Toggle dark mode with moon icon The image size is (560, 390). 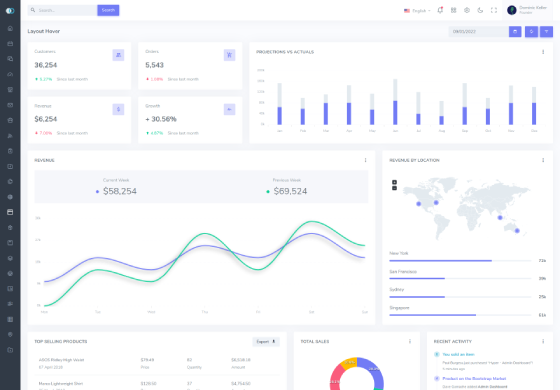pyautogui.click(x=480, y=10)
